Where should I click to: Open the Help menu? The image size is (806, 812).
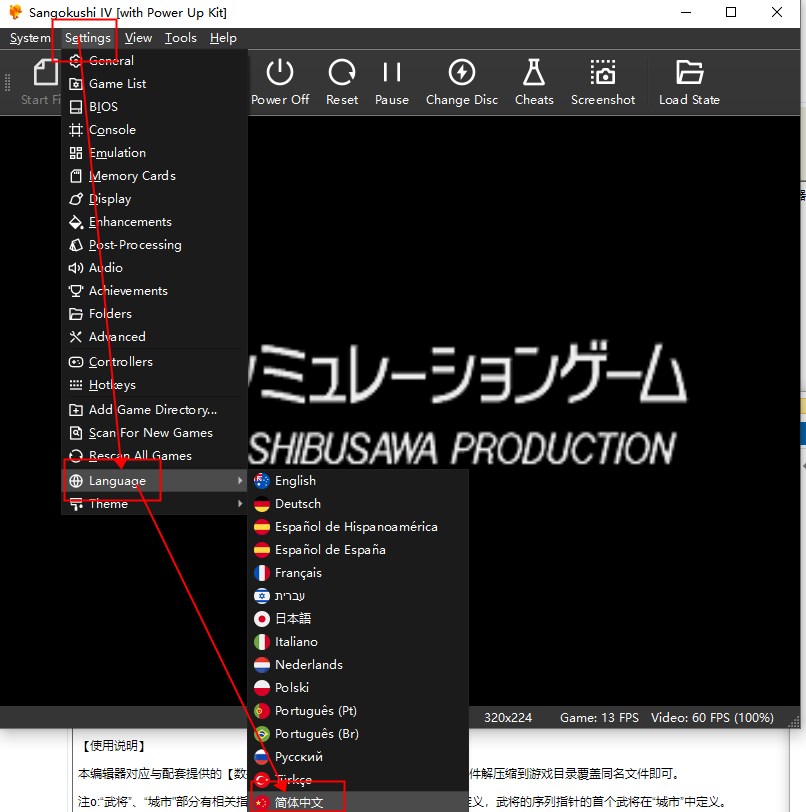(x=223, y=38)
